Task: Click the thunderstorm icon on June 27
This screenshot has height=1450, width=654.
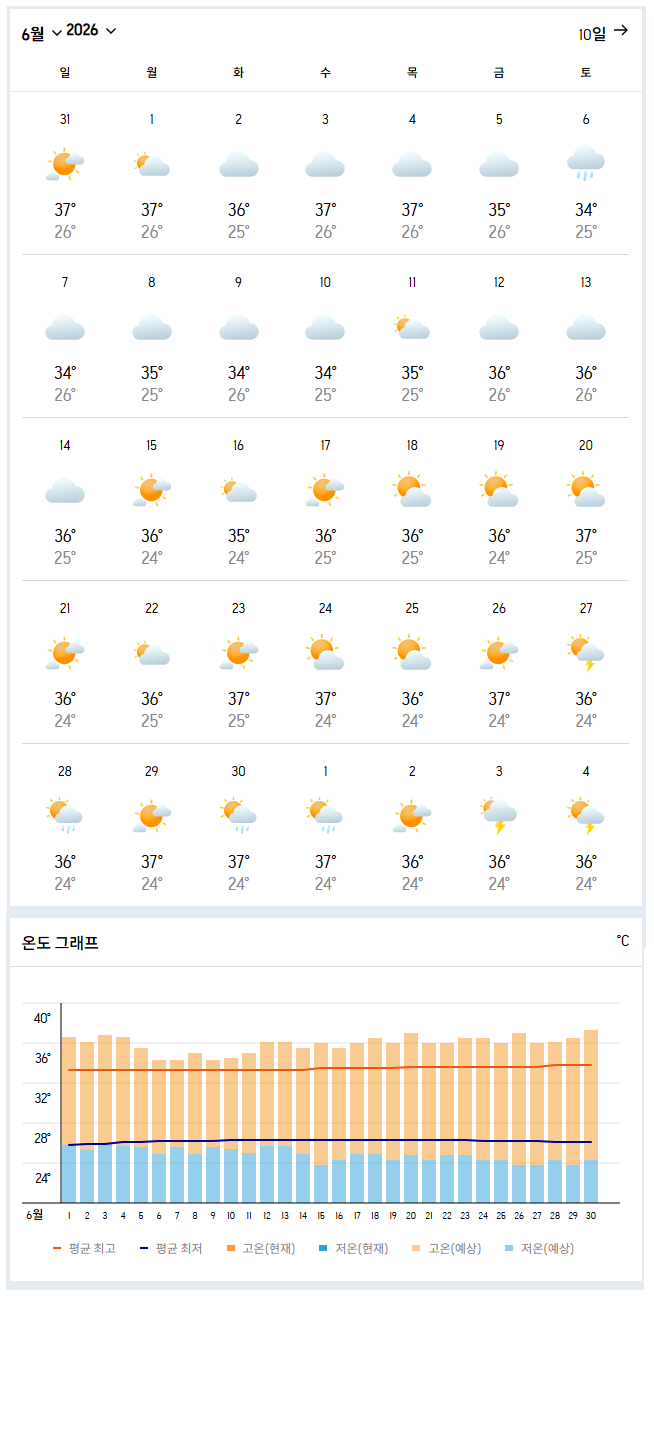Action: [586, 652]
